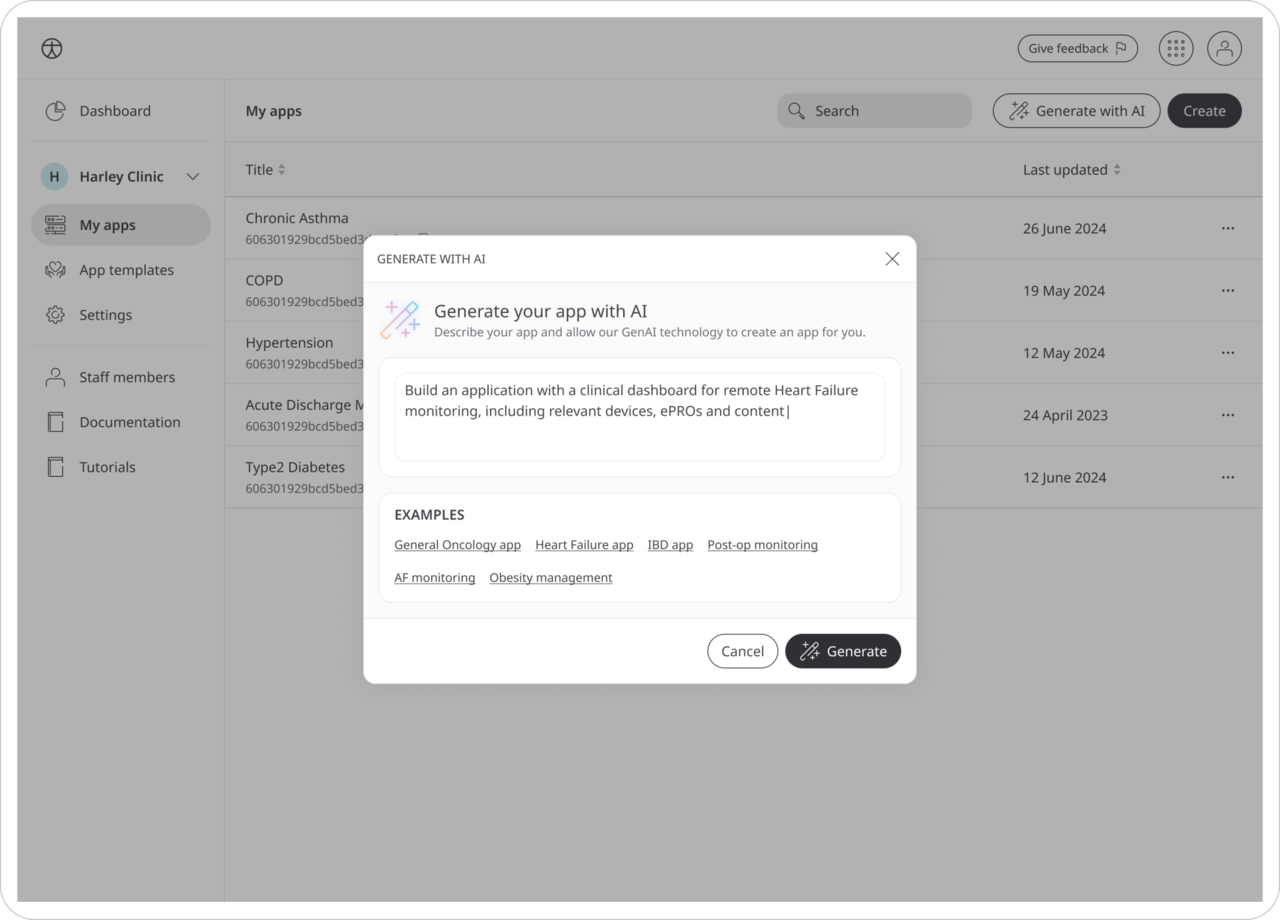Screen dimensions: 1280x920
Task: Choose the Obesity management example link
Action: point(550,578)
